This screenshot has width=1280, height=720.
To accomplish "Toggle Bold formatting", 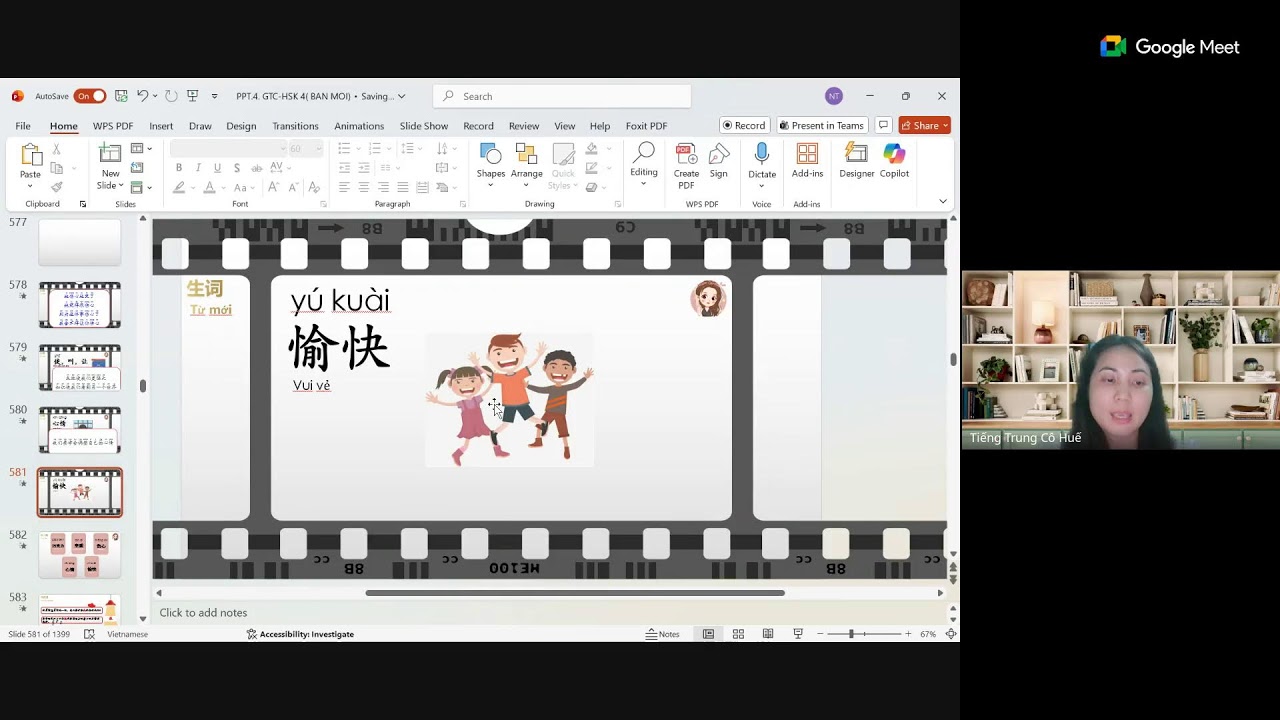I will point(179,168).
